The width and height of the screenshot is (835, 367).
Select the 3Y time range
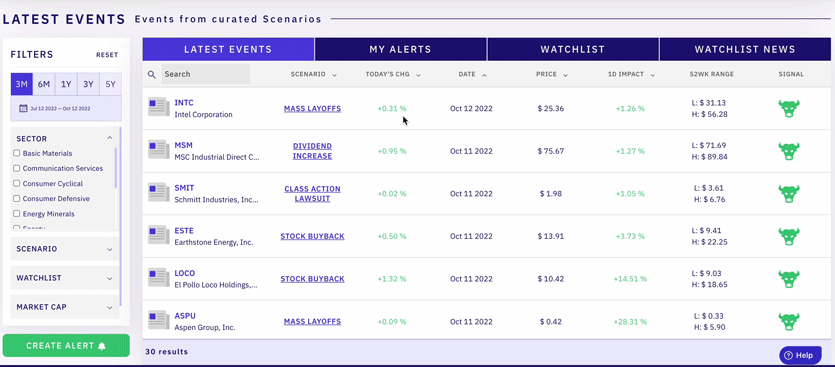tap(88, 84)
